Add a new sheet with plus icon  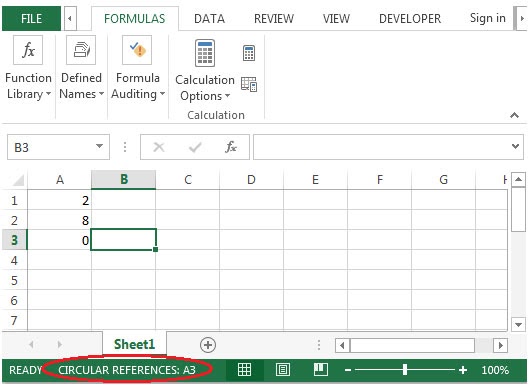(208, 345)
